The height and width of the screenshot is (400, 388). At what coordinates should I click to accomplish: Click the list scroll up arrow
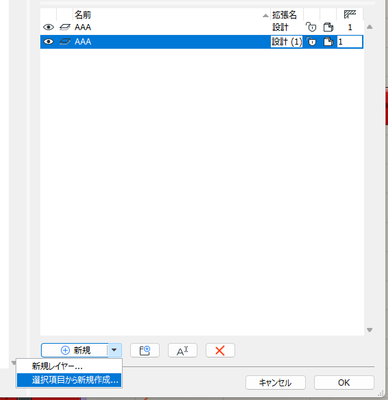click(370, 27)
